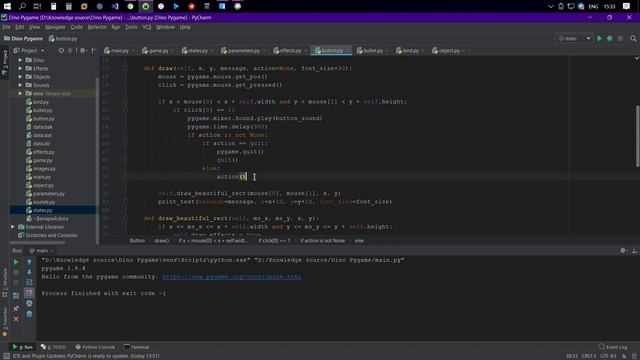The width and height of the screenshot is (640, 360).
Task: Toggle the Structure side tool button
Action: pos(5,282)
